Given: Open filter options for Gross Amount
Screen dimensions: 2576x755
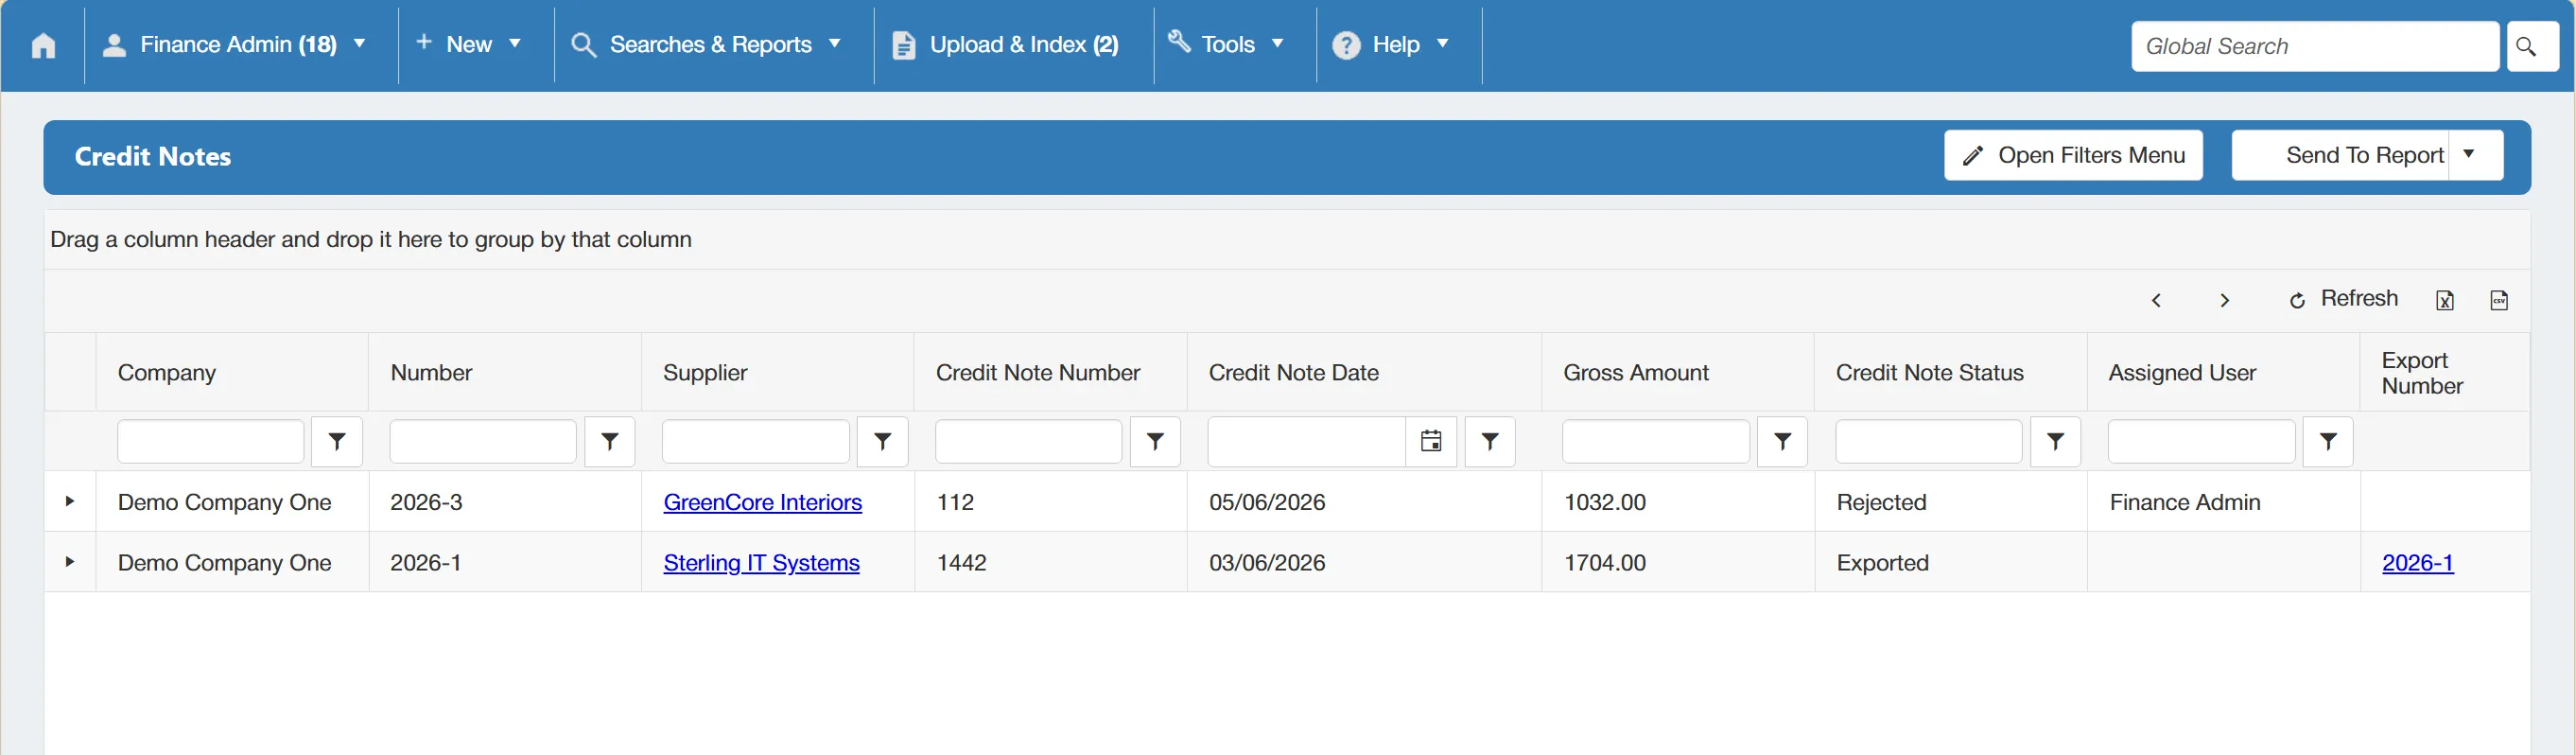Looking at the screenshot, I should [1782, 441].
